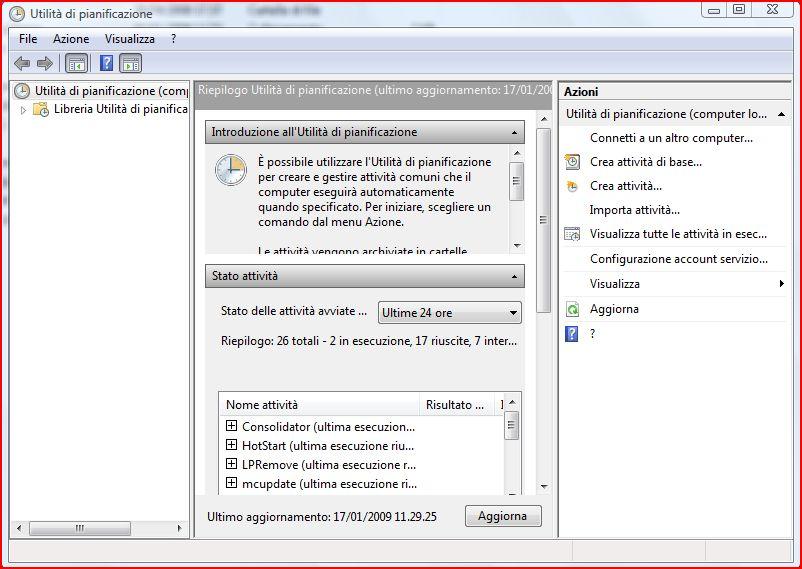Click the large clock image in Introduzione
Viewport: 802px width, 569px height.
[231, 170]
